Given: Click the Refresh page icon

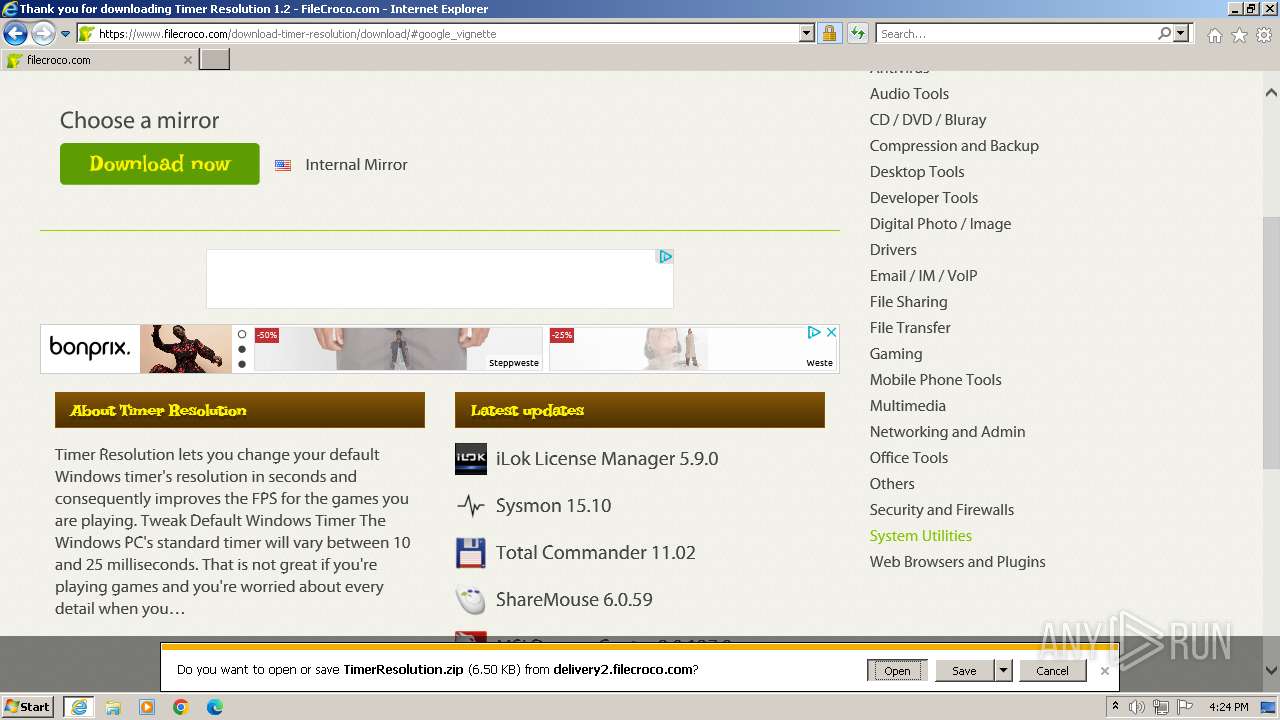Looking at the screenshot, I should [857, 34].
